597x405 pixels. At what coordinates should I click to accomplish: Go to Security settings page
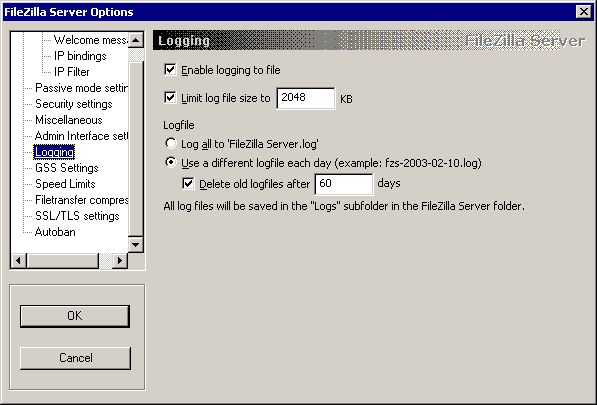[74, 104]
